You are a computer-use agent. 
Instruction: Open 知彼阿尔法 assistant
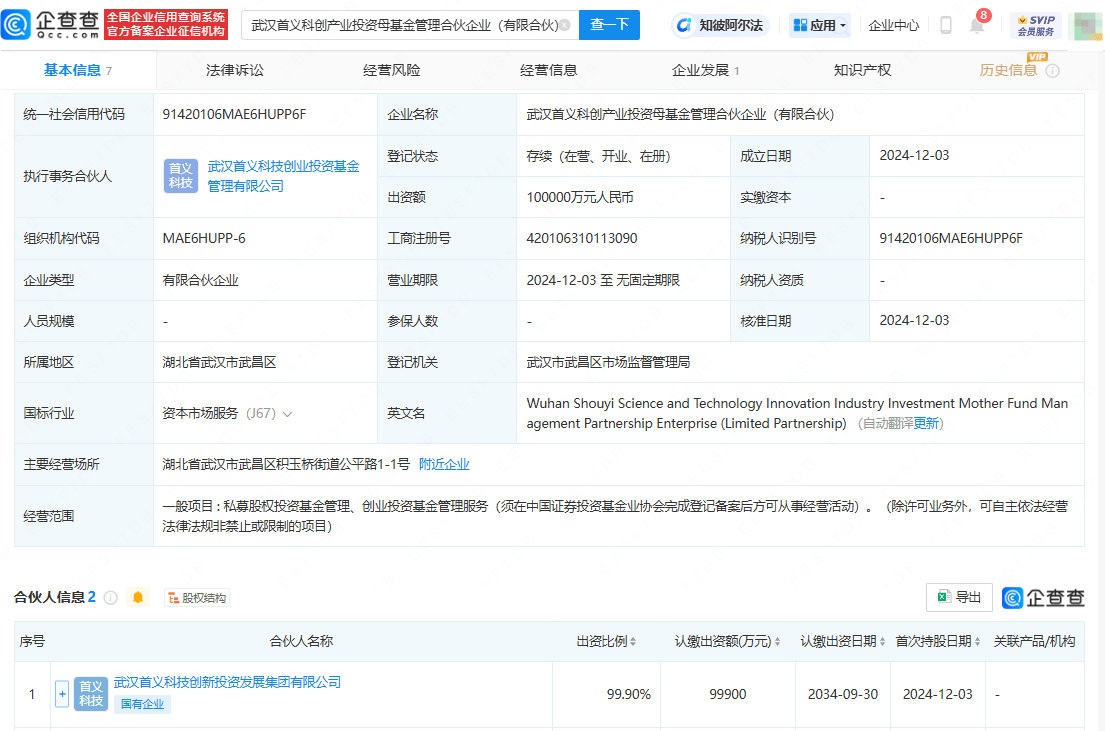coord(720,25)
